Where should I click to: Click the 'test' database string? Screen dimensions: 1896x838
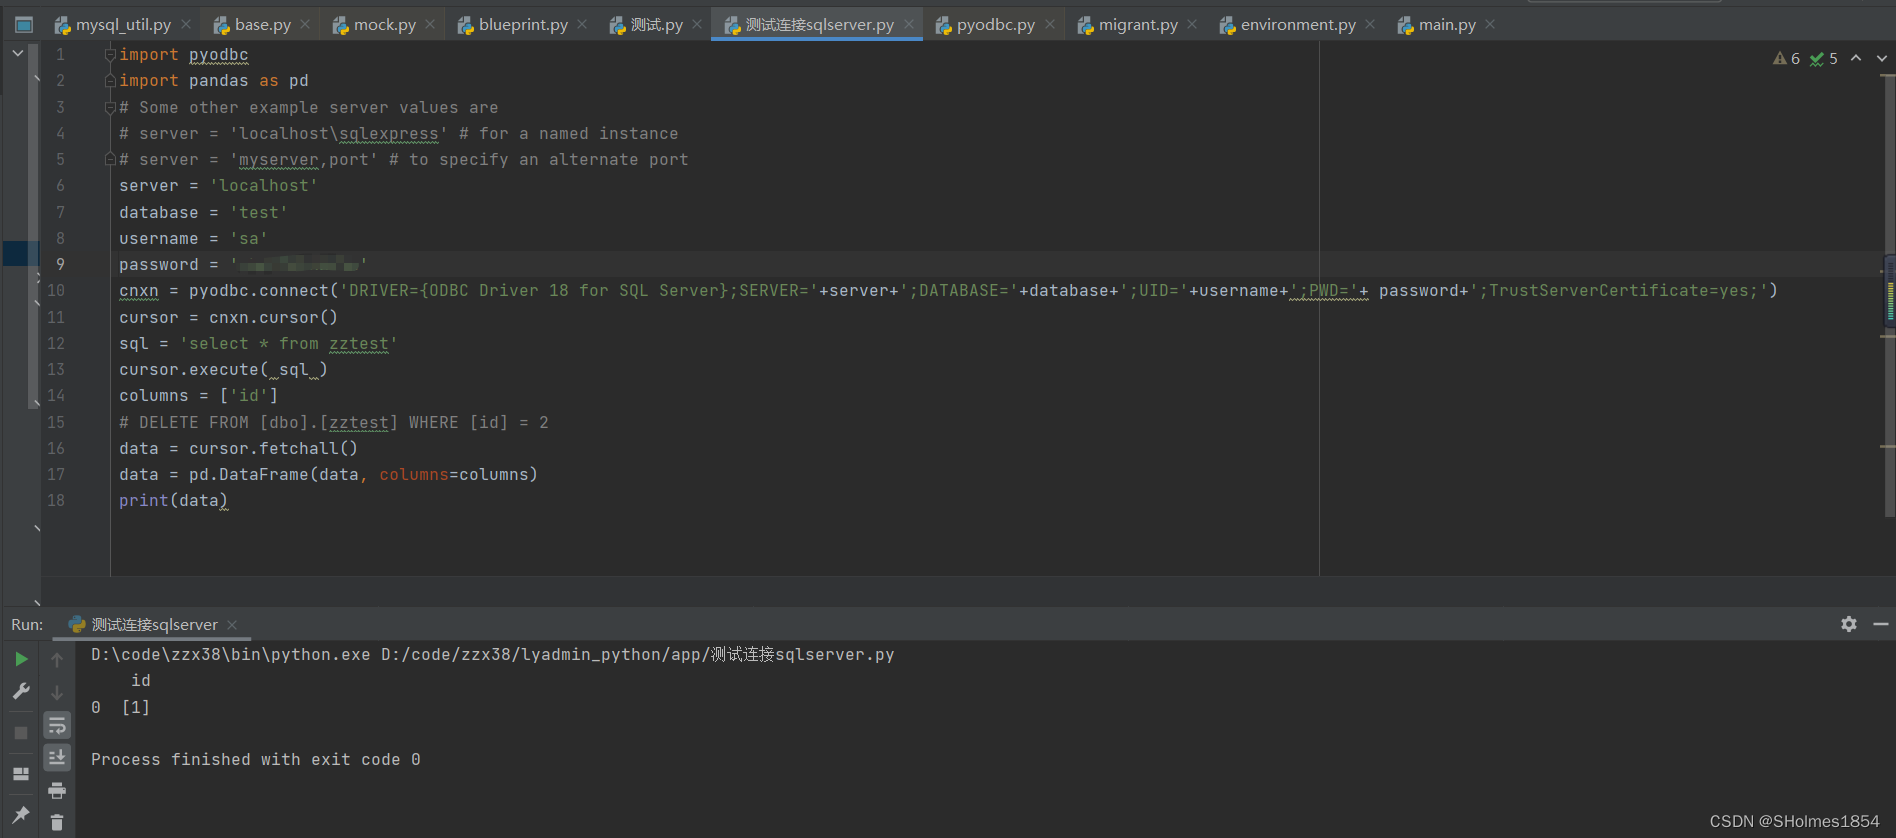(259, 213)
